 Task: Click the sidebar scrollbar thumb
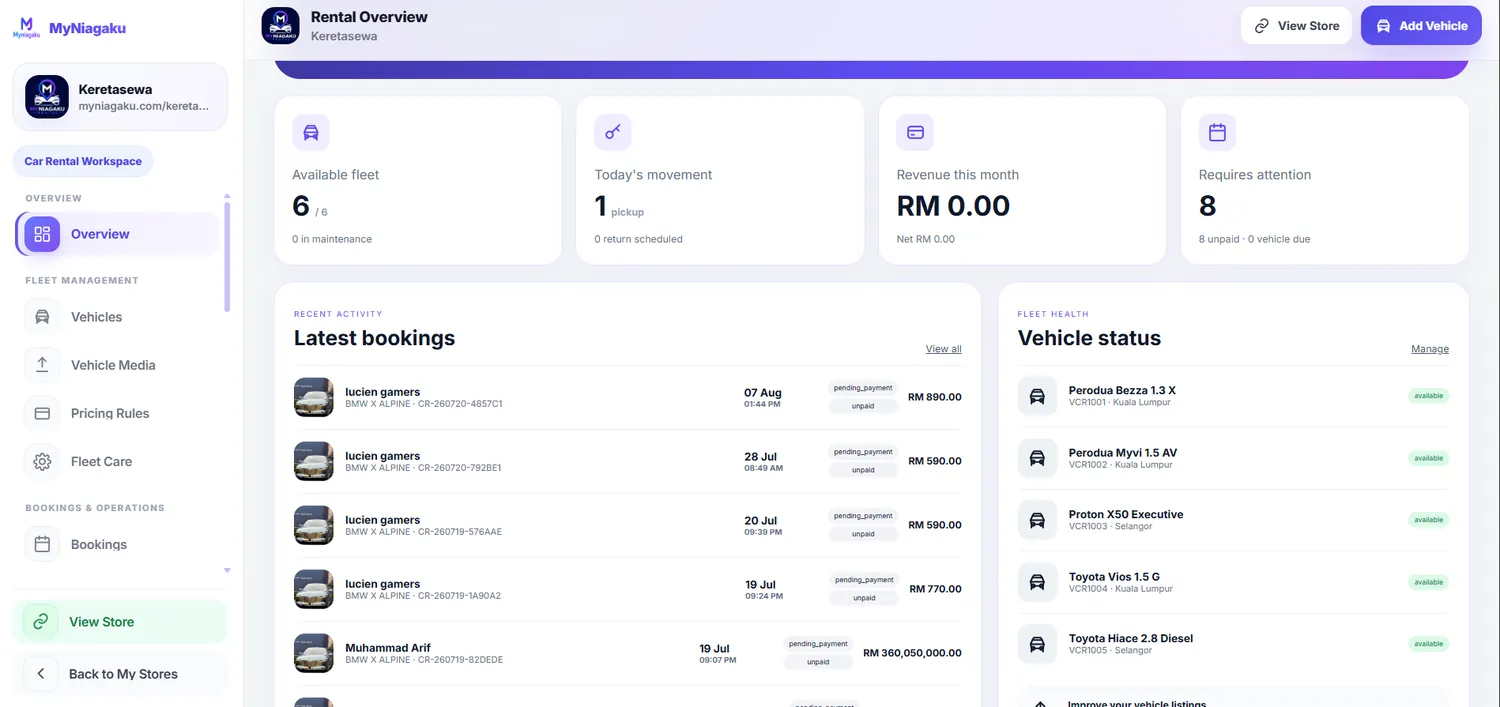227,256
